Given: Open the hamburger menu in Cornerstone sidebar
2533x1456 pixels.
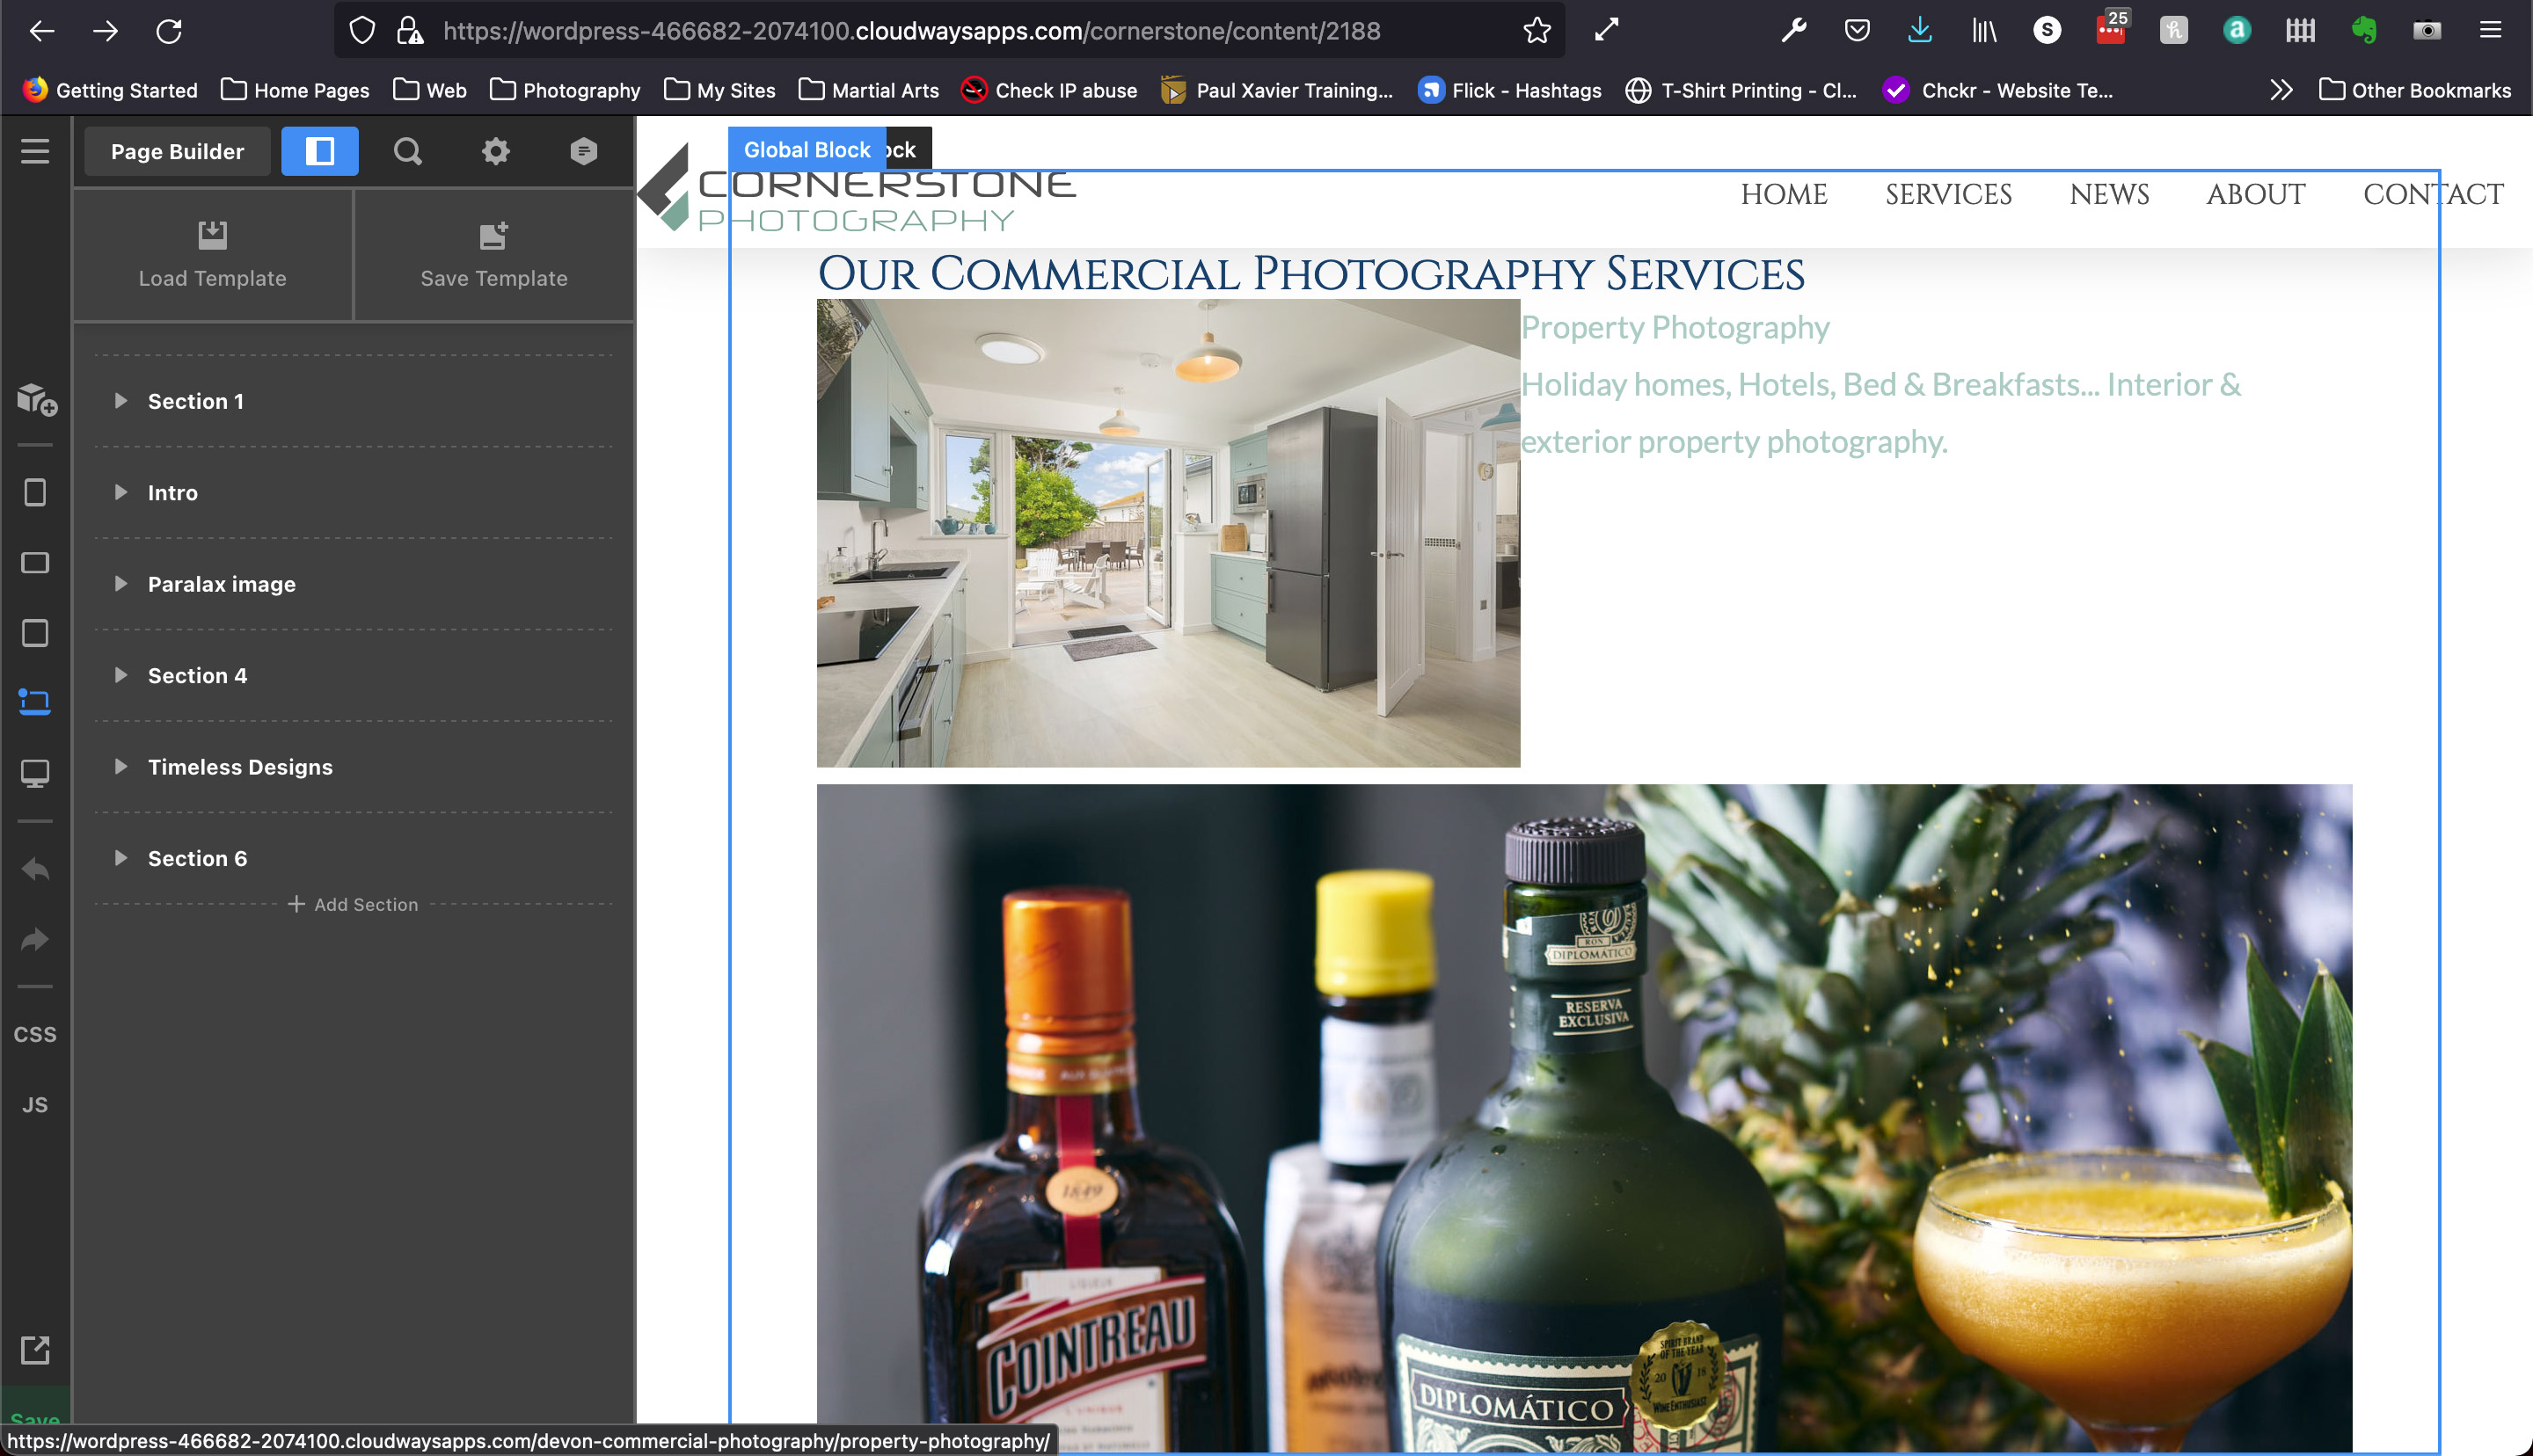Looking at the screenshot, I should pos(35,151).
